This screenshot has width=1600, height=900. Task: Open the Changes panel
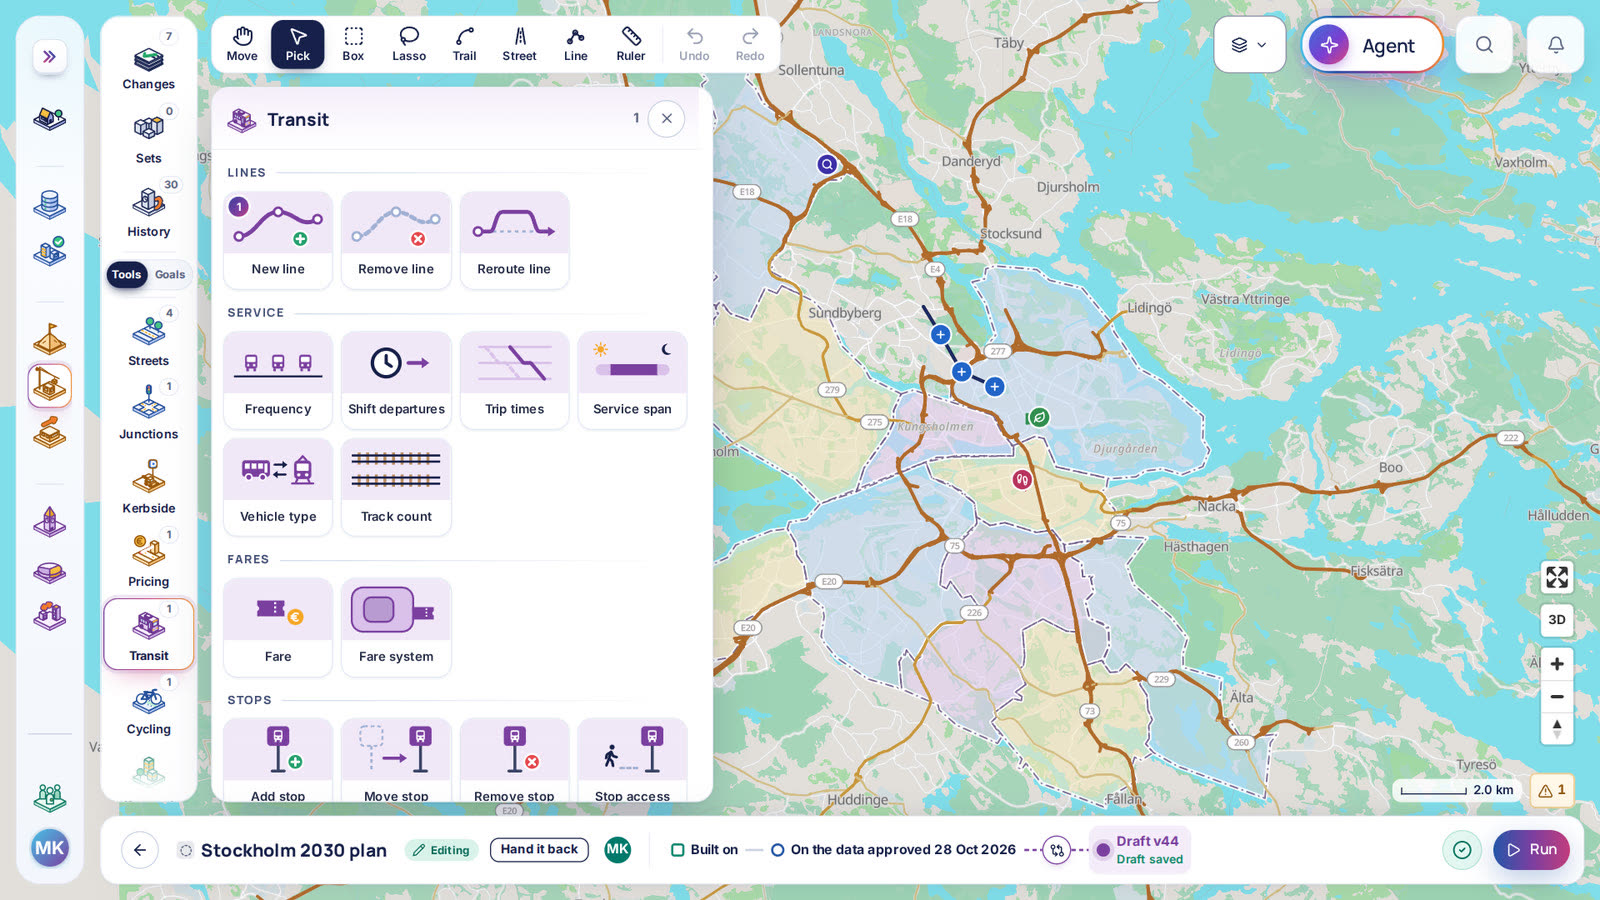[149, 63]
